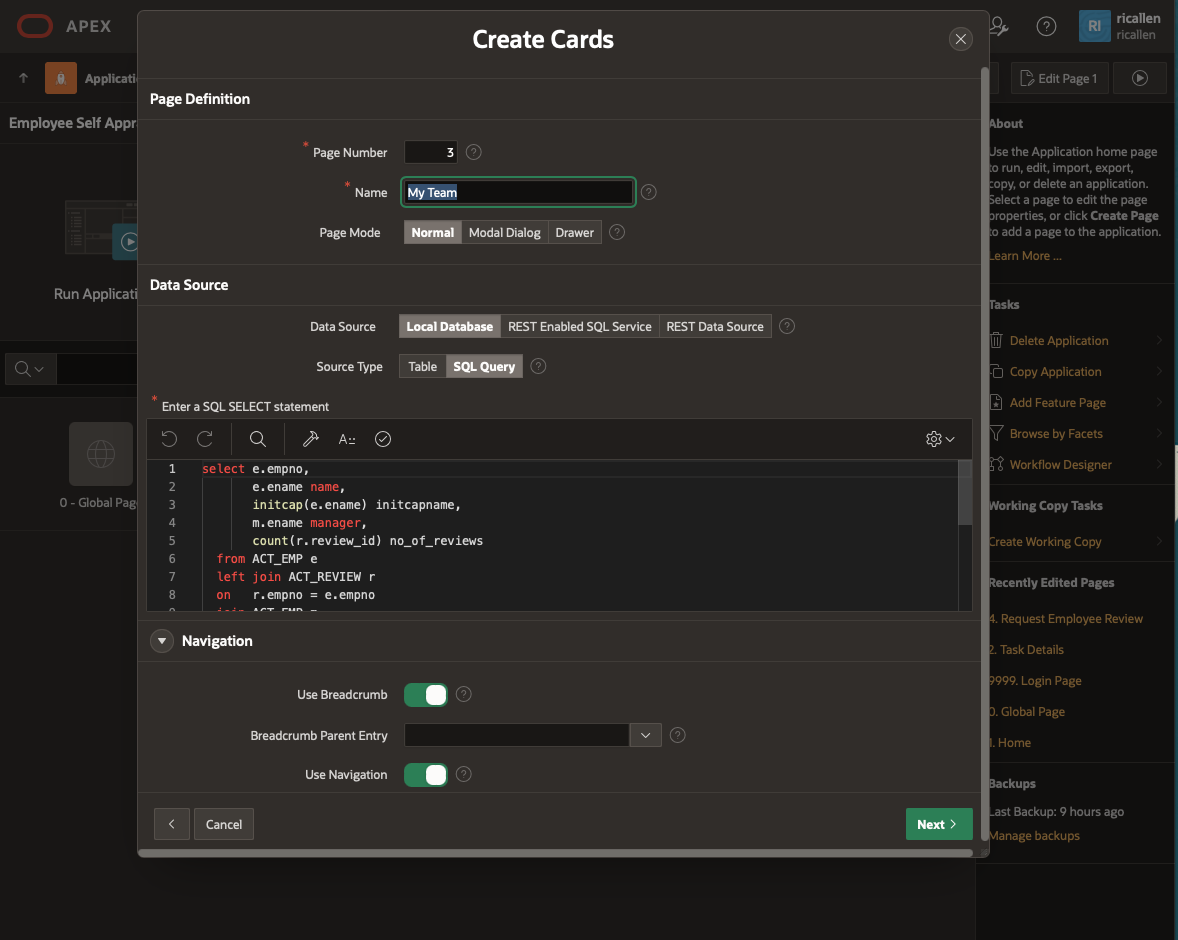Validate SQL with the checkmark icon
Image resolution: width=1178 pixels, height=940 pixels.
point(382,439)
